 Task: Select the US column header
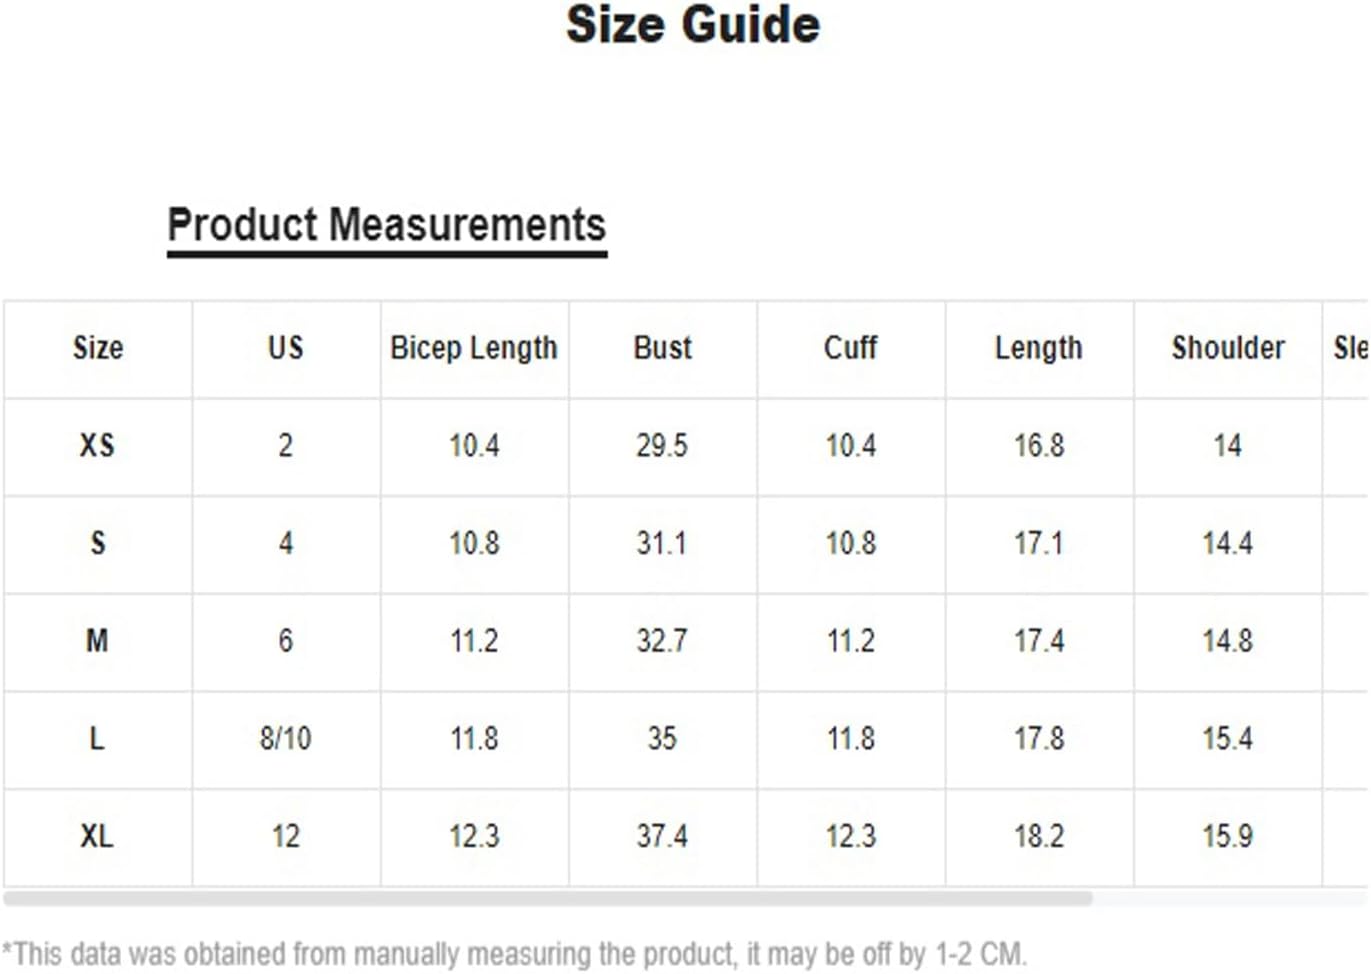click(x=285, y=348)
